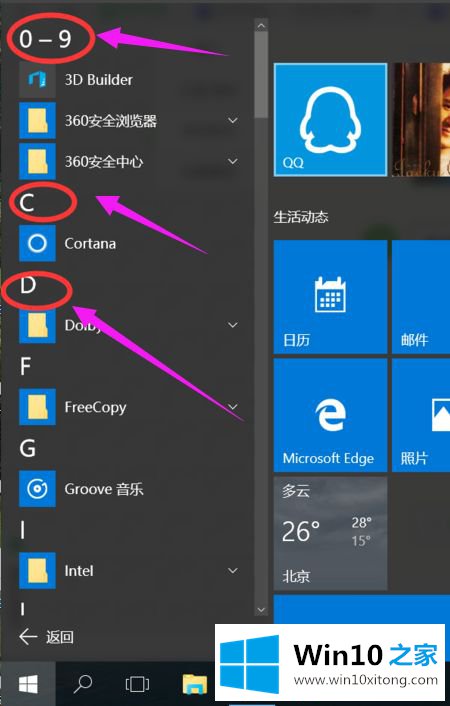
Task: Open the 日历 calendar tile
Action: click(x=330, y=297)
